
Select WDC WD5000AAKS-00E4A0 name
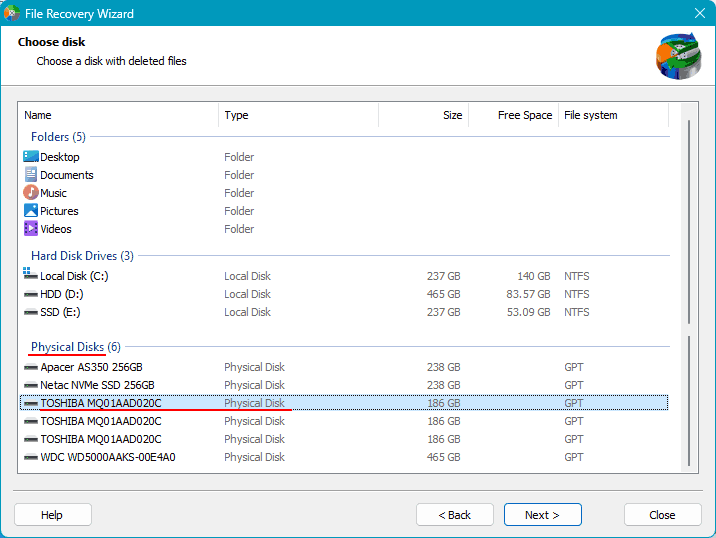point(108,457)
